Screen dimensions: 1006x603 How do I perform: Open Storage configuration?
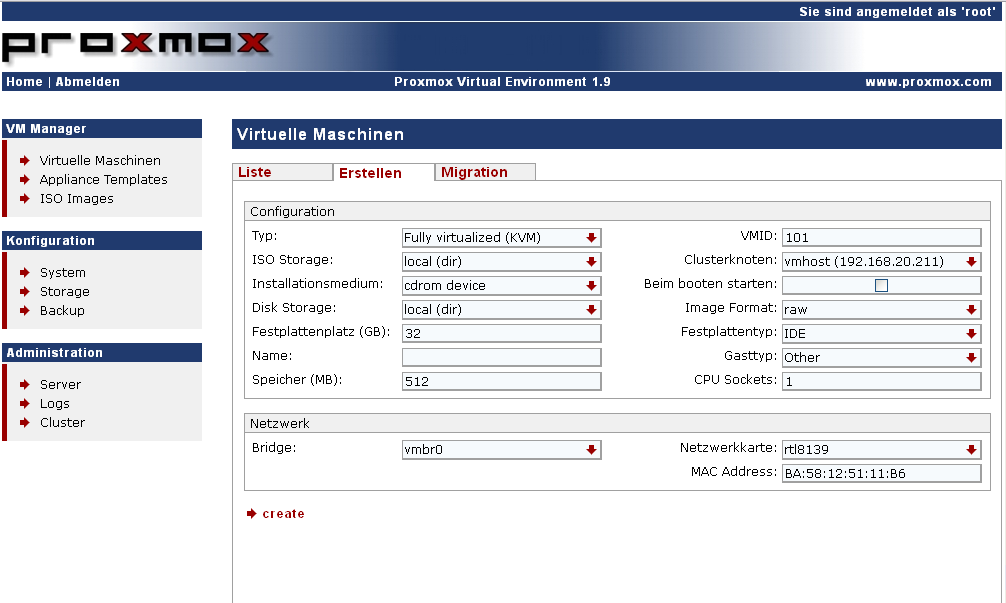[64, 291]
